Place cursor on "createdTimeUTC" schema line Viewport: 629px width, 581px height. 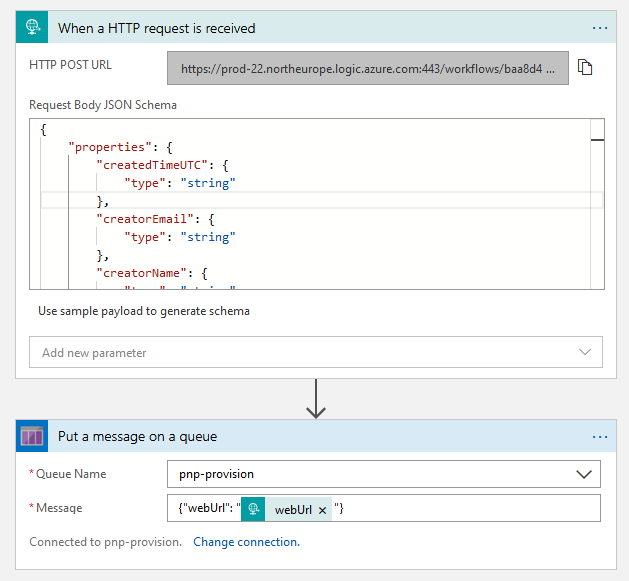coord(160,165)
